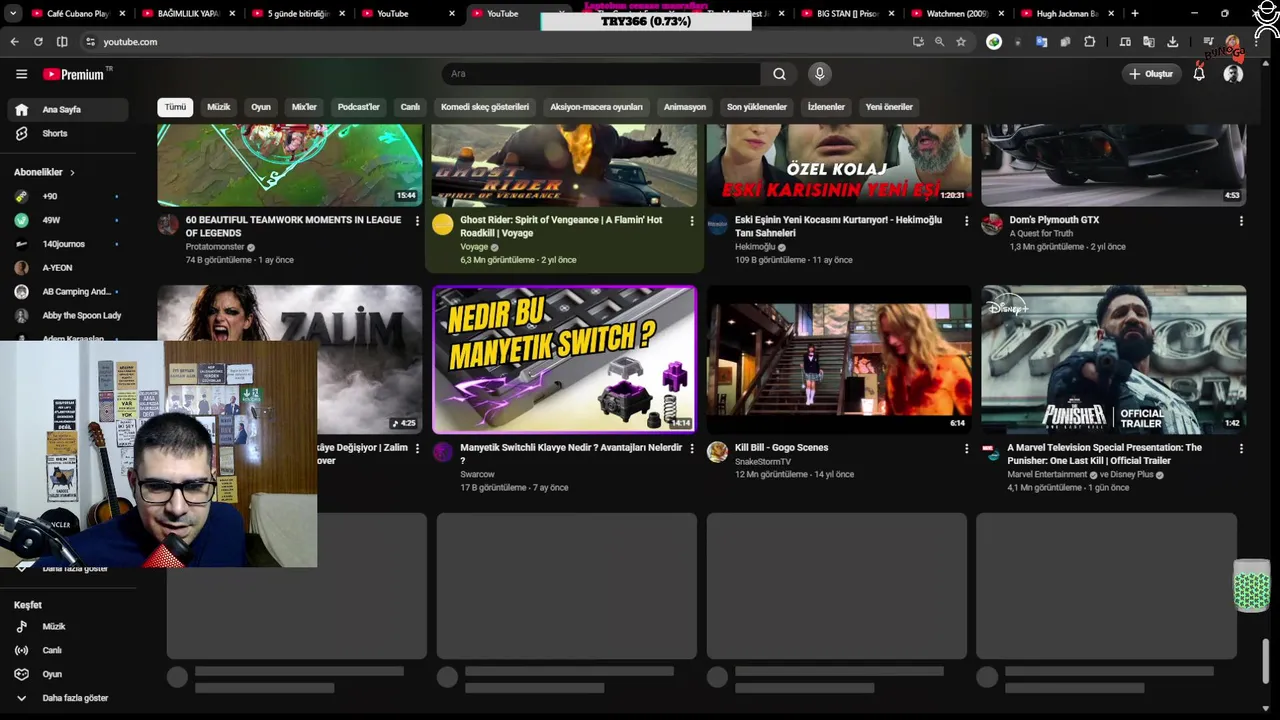Expand the Abonelikler subscriptions chevron
1280x720 pixels.
click(x=72, y=173)
